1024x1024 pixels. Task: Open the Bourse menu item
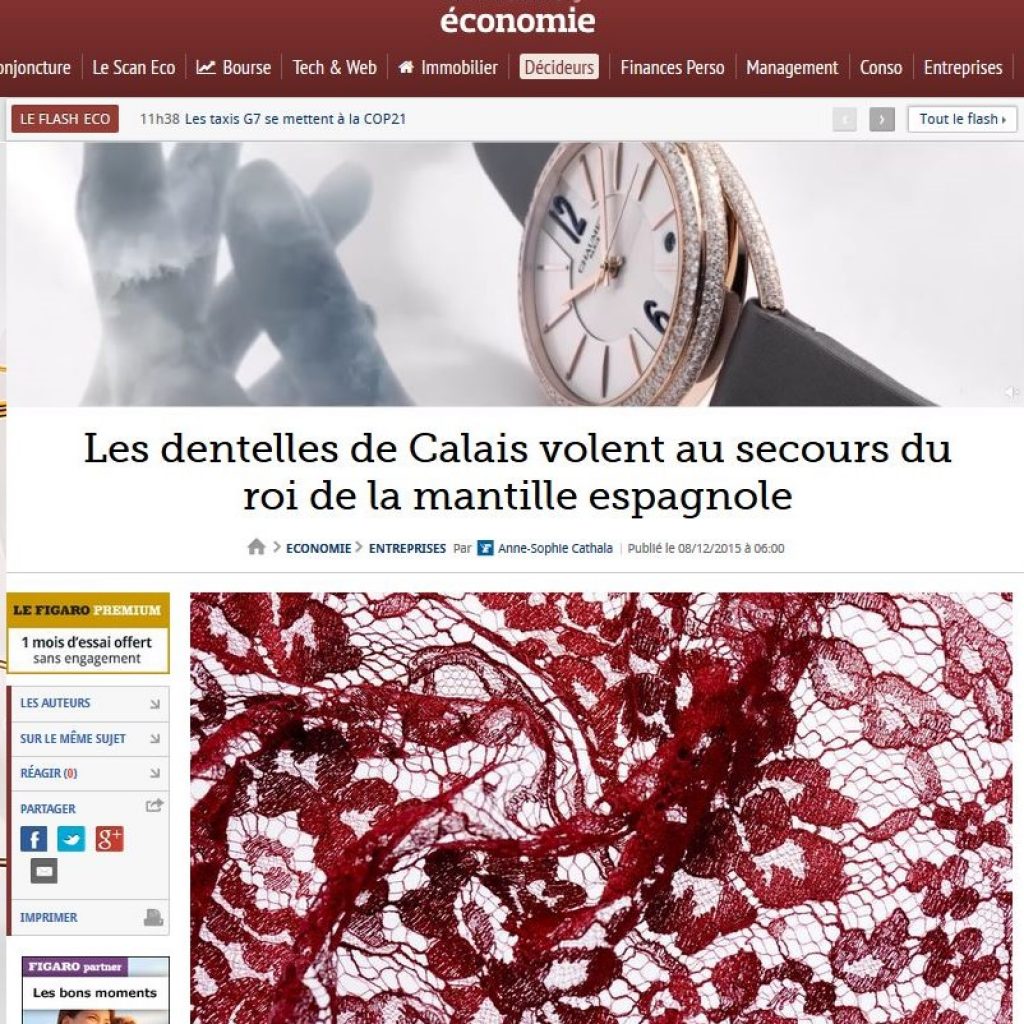(234, 67)
